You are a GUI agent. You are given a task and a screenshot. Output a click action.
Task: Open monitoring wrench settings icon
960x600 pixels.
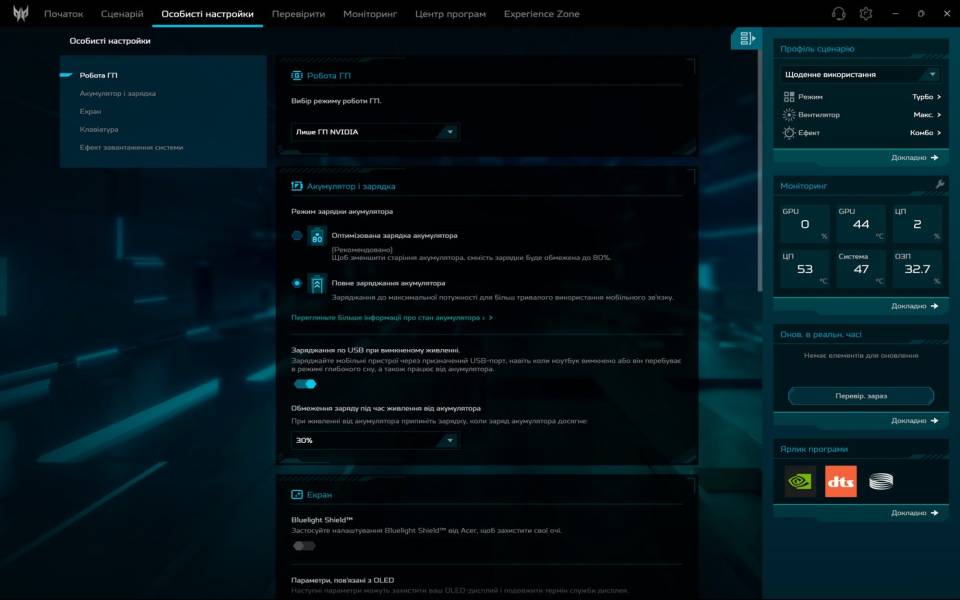(940, 184)
